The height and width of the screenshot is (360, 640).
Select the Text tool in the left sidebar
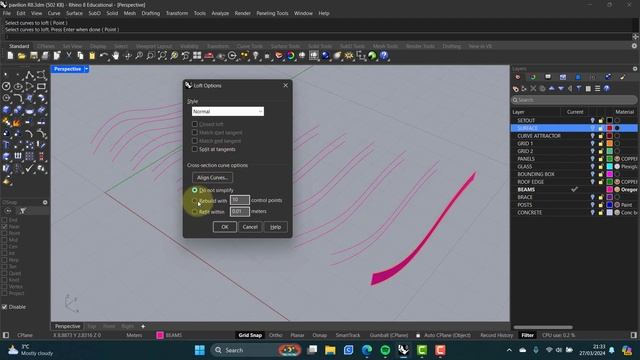pos(6,145)
